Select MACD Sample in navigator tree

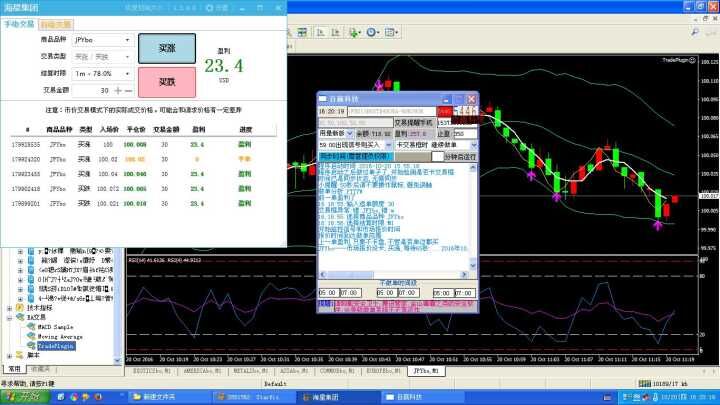point(55,327)
